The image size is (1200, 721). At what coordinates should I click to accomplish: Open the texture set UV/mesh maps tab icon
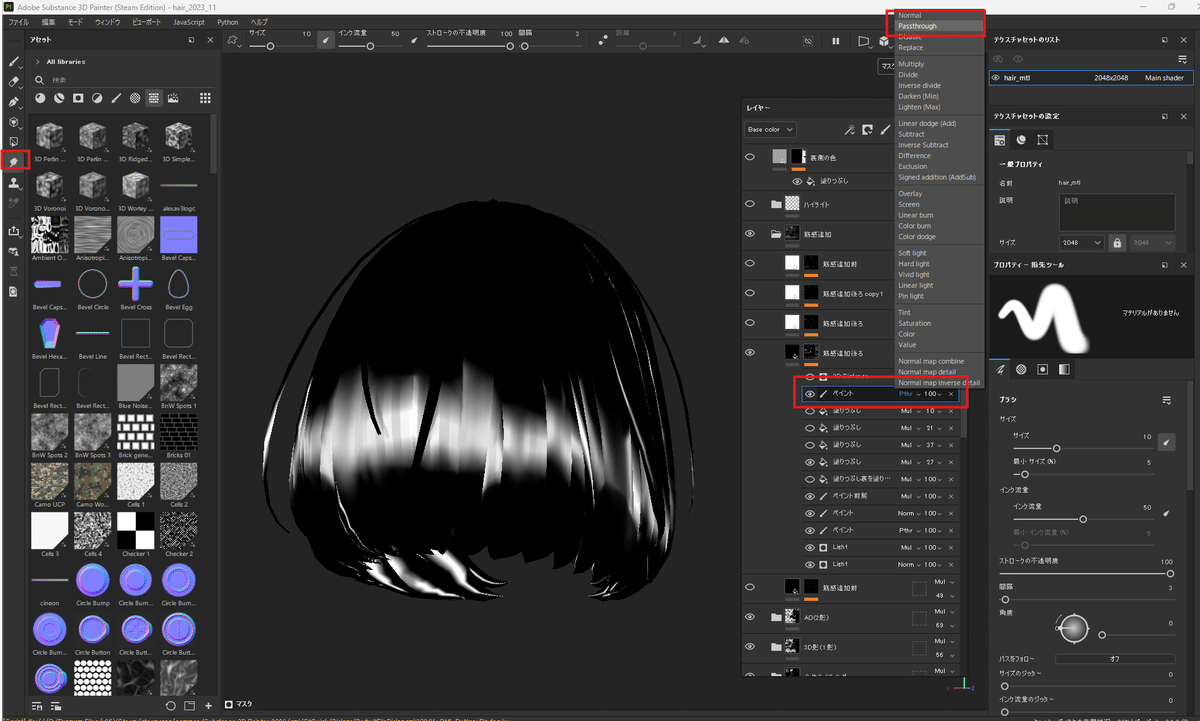pyautogui.click(x=1042, y=140)
